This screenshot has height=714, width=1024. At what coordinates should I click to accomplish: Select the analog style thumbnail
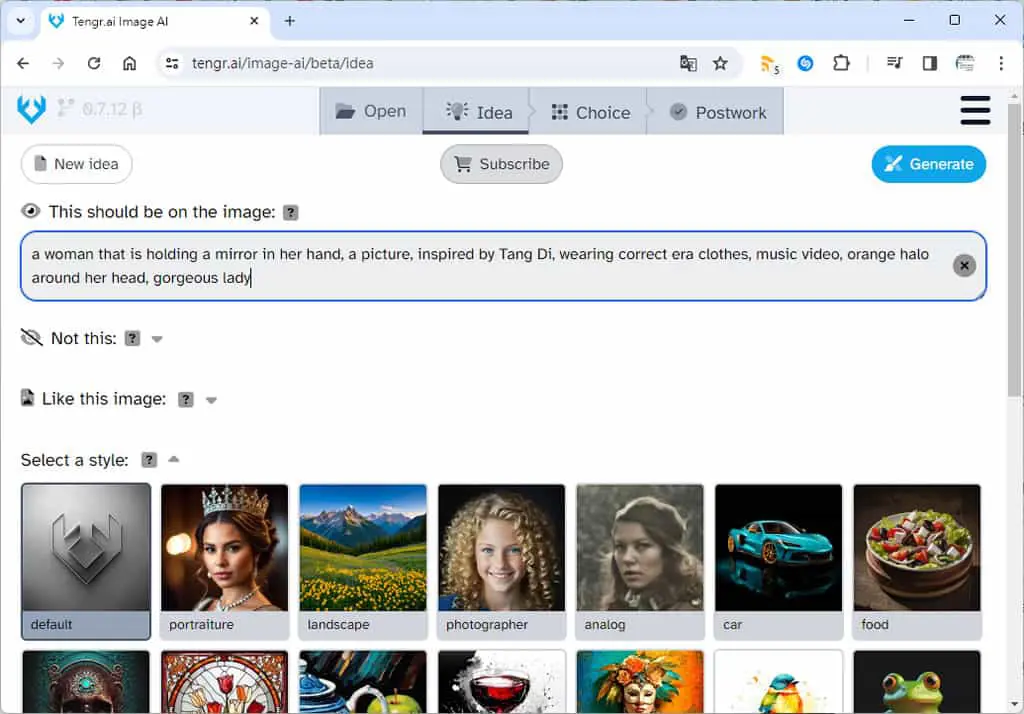[640, 561]
